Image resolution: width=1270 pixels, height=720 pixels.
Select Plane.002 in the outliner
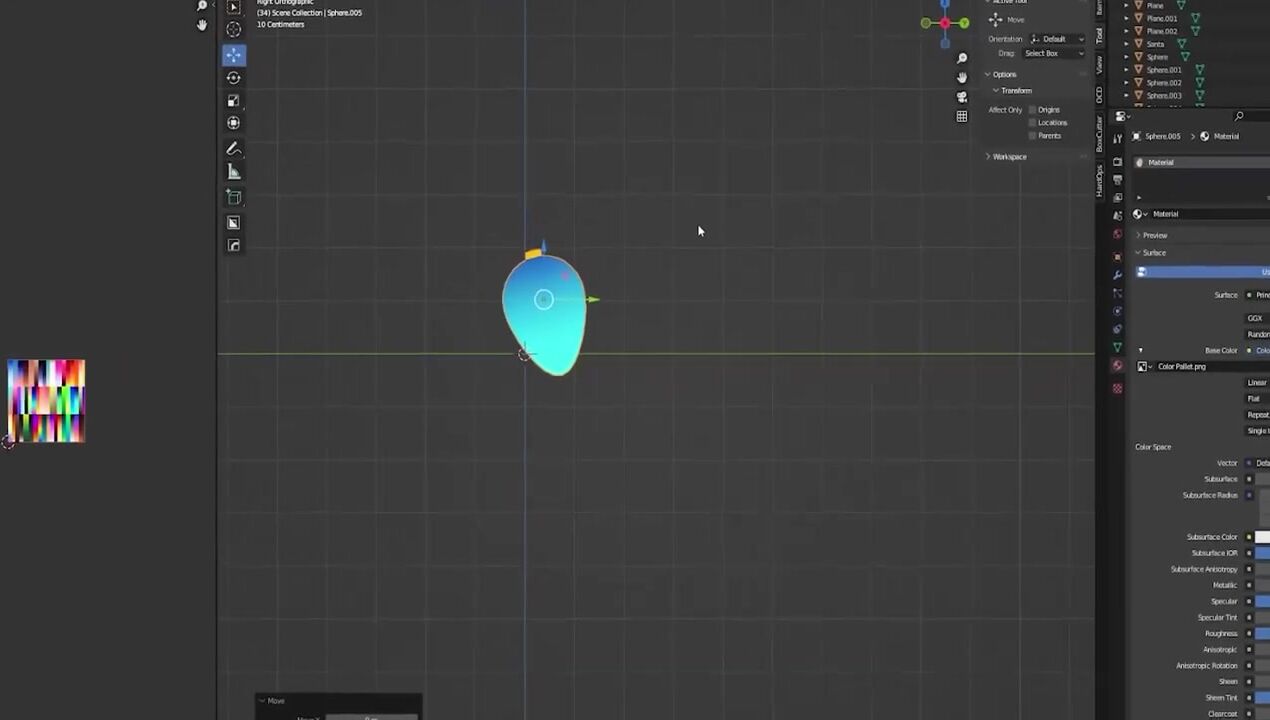tap(1162, 31)
